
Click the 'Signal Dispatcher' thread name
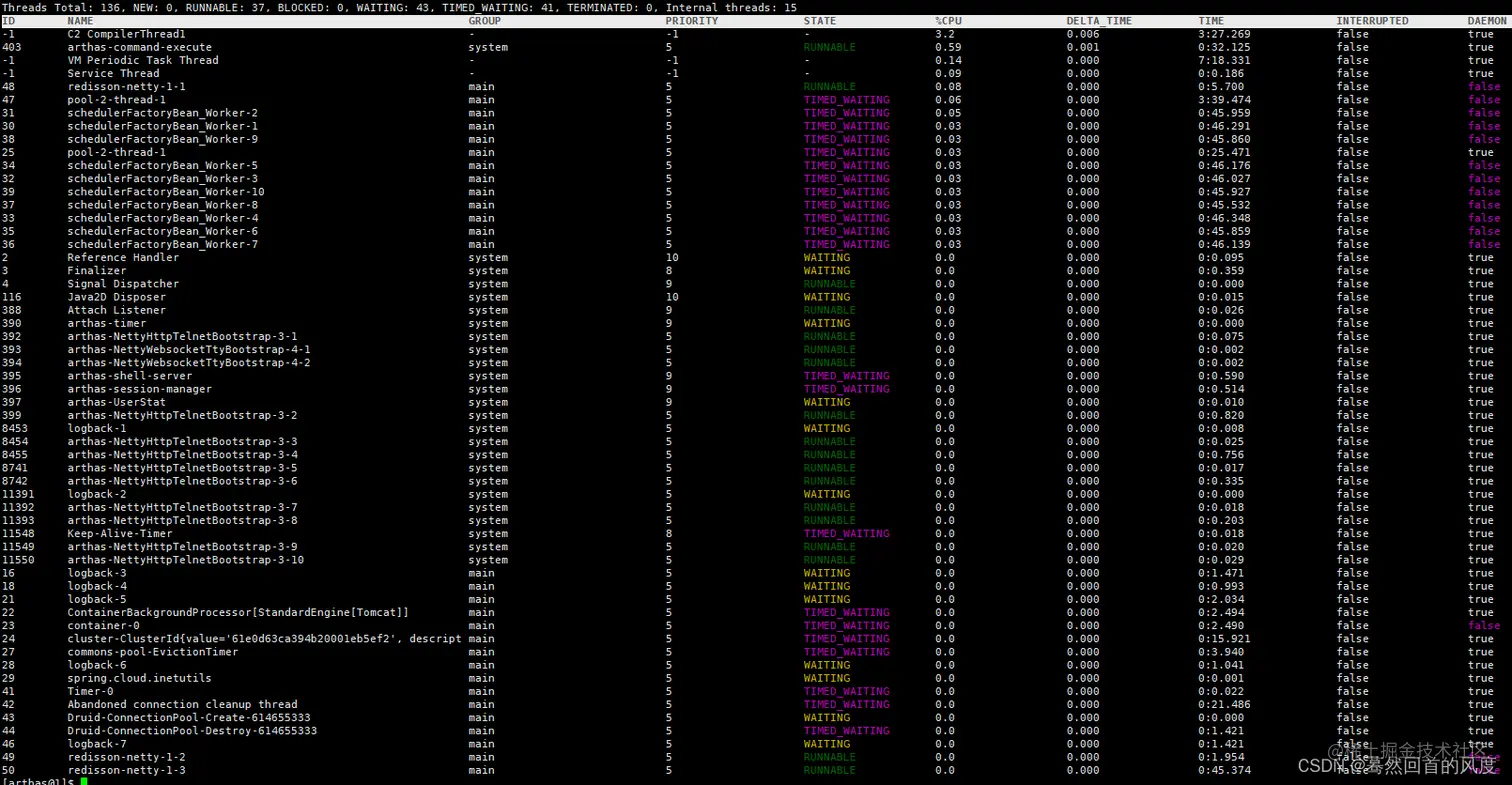pyautogui.click(x=123, y=284)
